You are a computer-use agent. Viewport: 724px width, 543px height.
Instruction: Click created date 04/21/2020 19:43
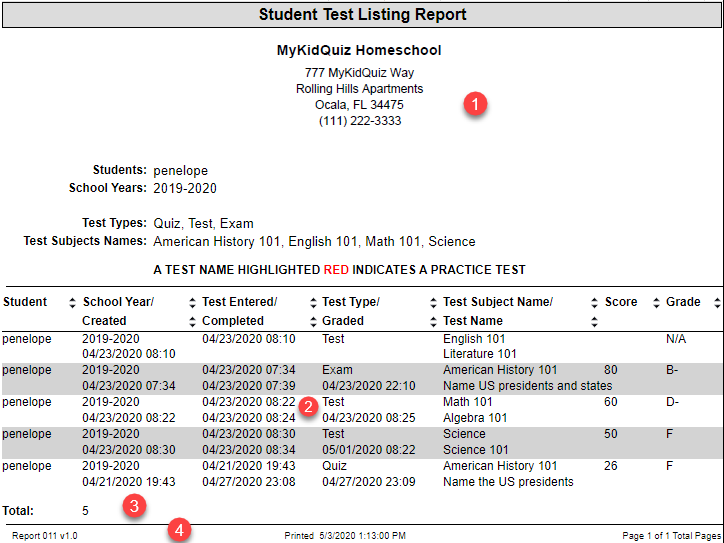(129, 482)
